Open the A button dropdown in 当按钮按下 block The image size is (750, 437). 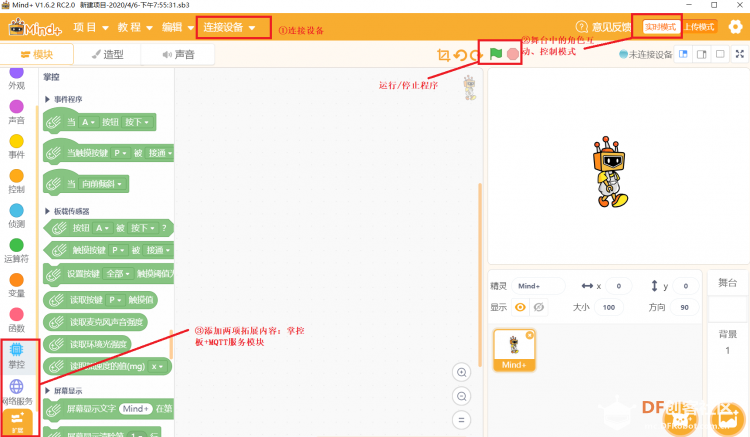88,122
